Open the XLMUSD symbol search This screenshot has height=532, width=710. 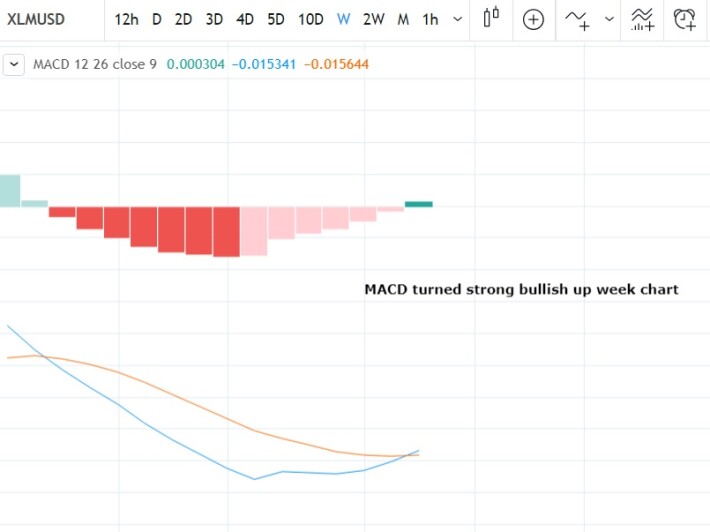pyautogui.click(x=36, y=19)
